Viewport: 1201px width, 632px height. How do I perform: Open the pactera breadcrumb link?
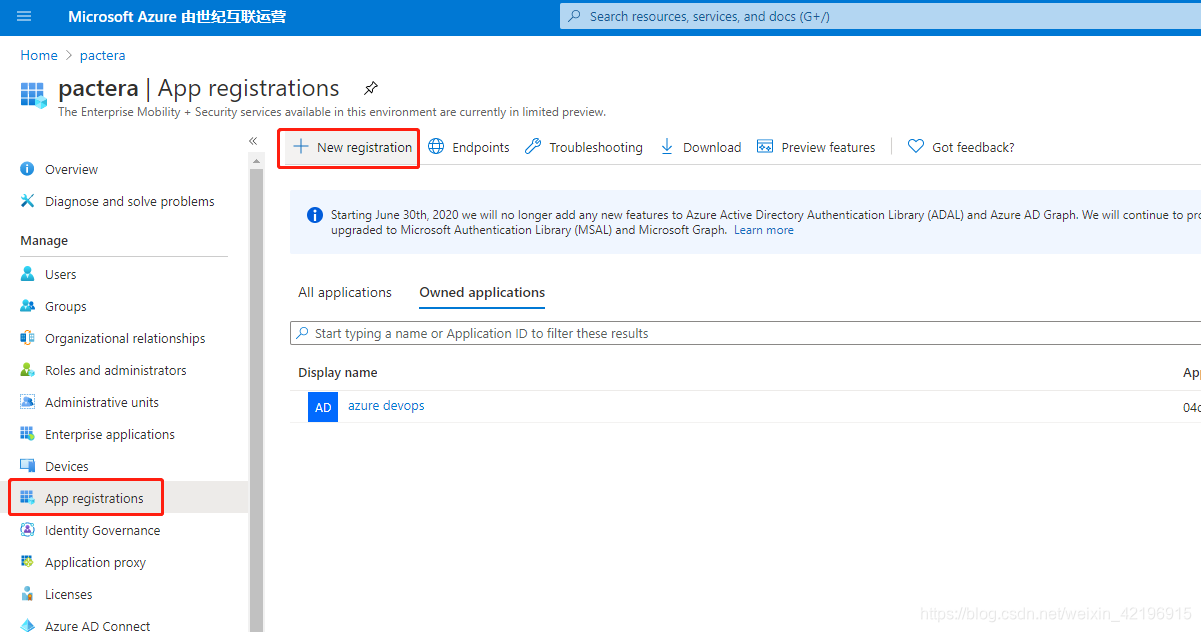(103, 55)
